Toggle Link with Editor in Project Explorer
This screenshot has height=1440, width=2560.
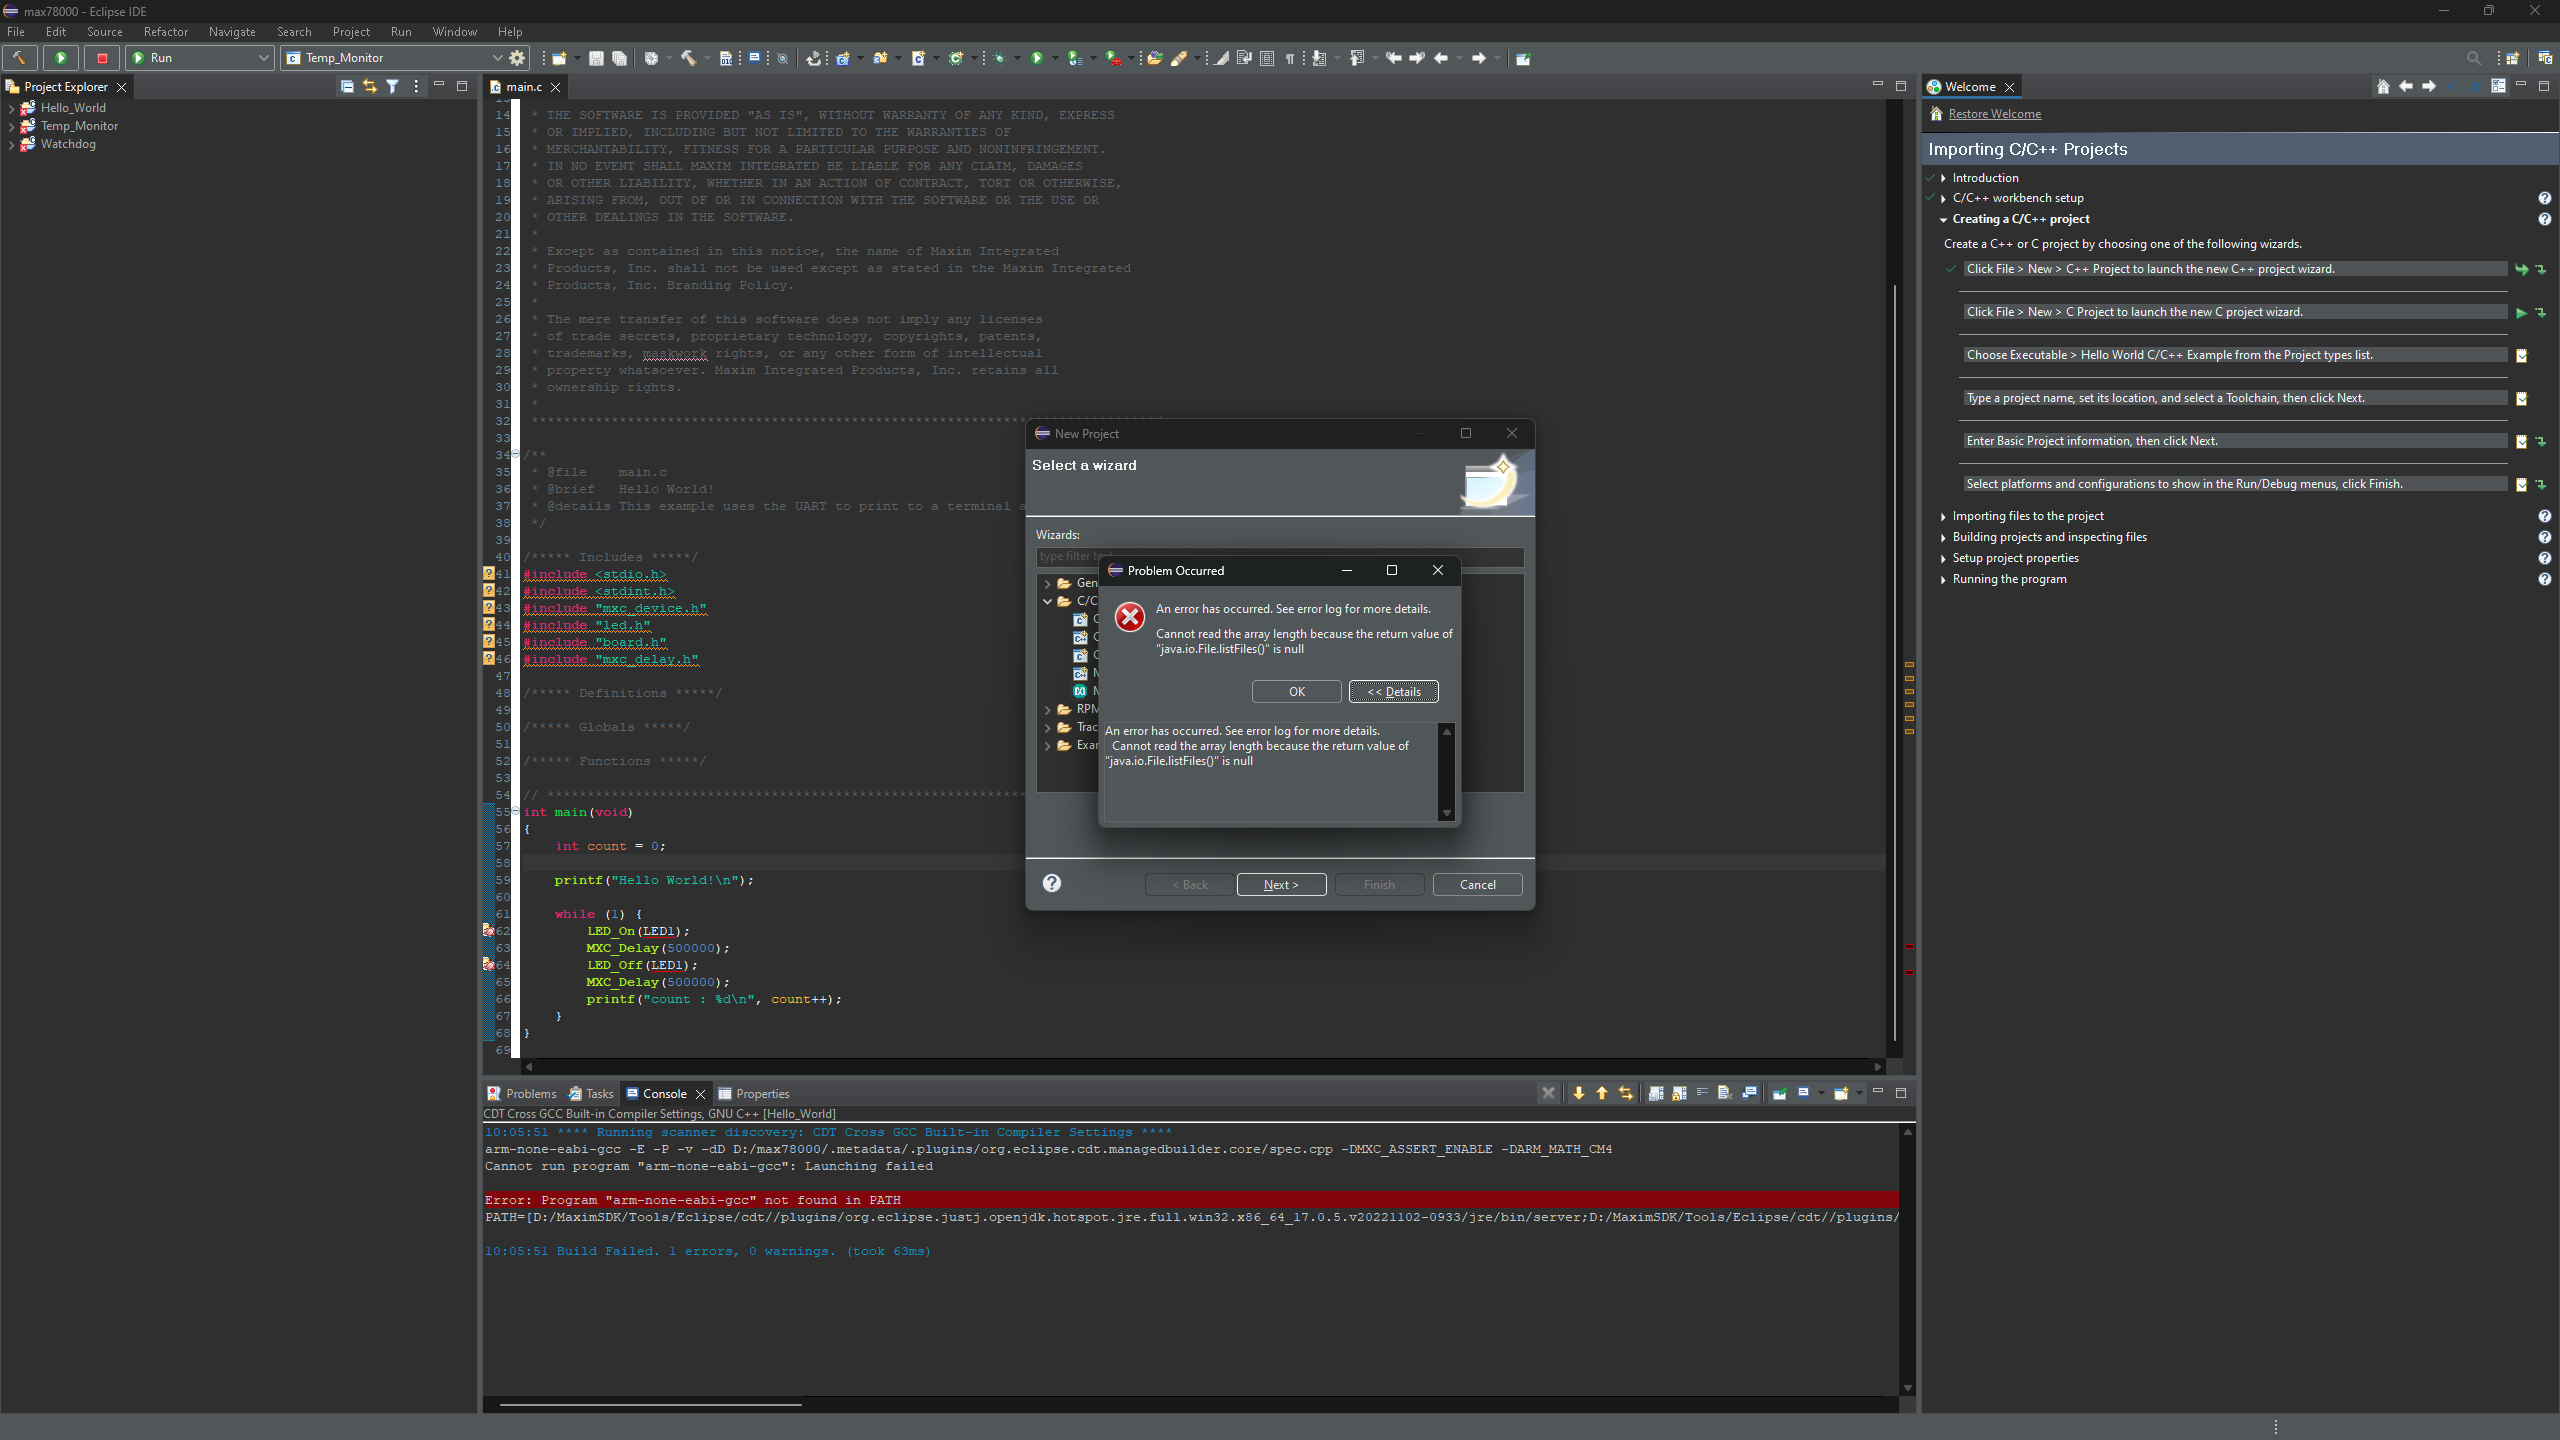370,87
